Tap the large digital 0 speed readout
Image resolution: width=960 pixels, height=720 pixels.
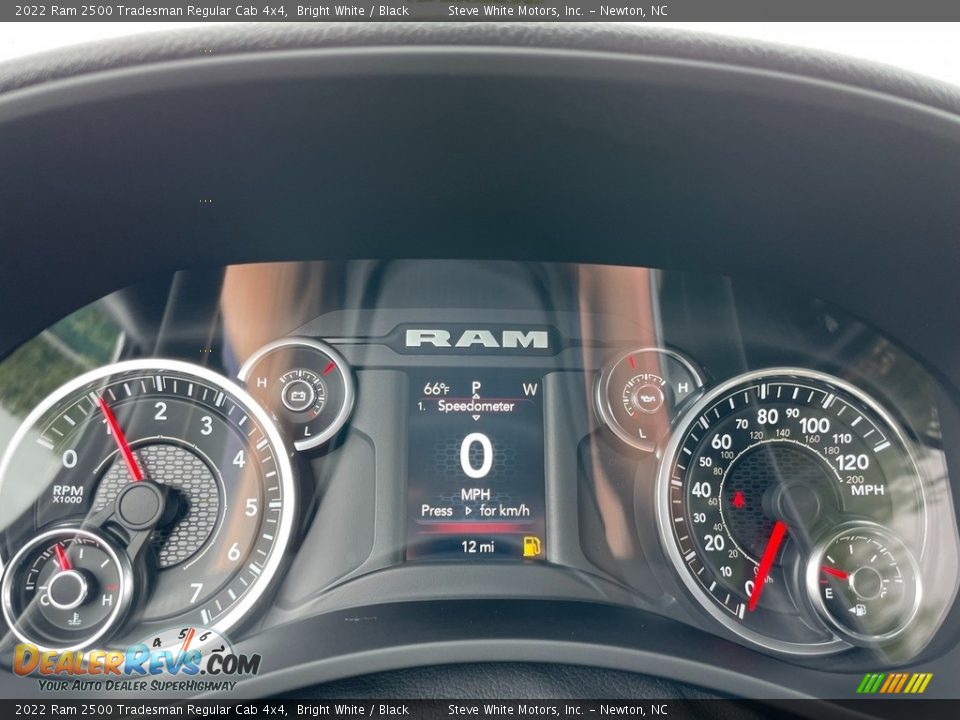(x=476, y=456)
